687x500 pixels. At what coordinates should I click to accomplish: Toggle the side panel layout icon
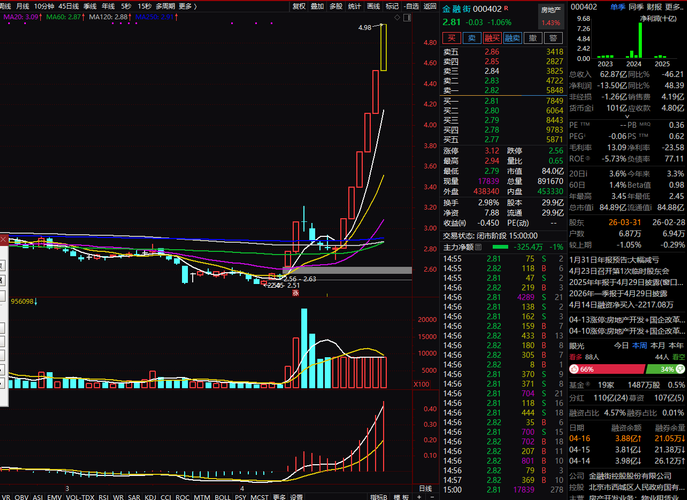[x=407, y=18]
